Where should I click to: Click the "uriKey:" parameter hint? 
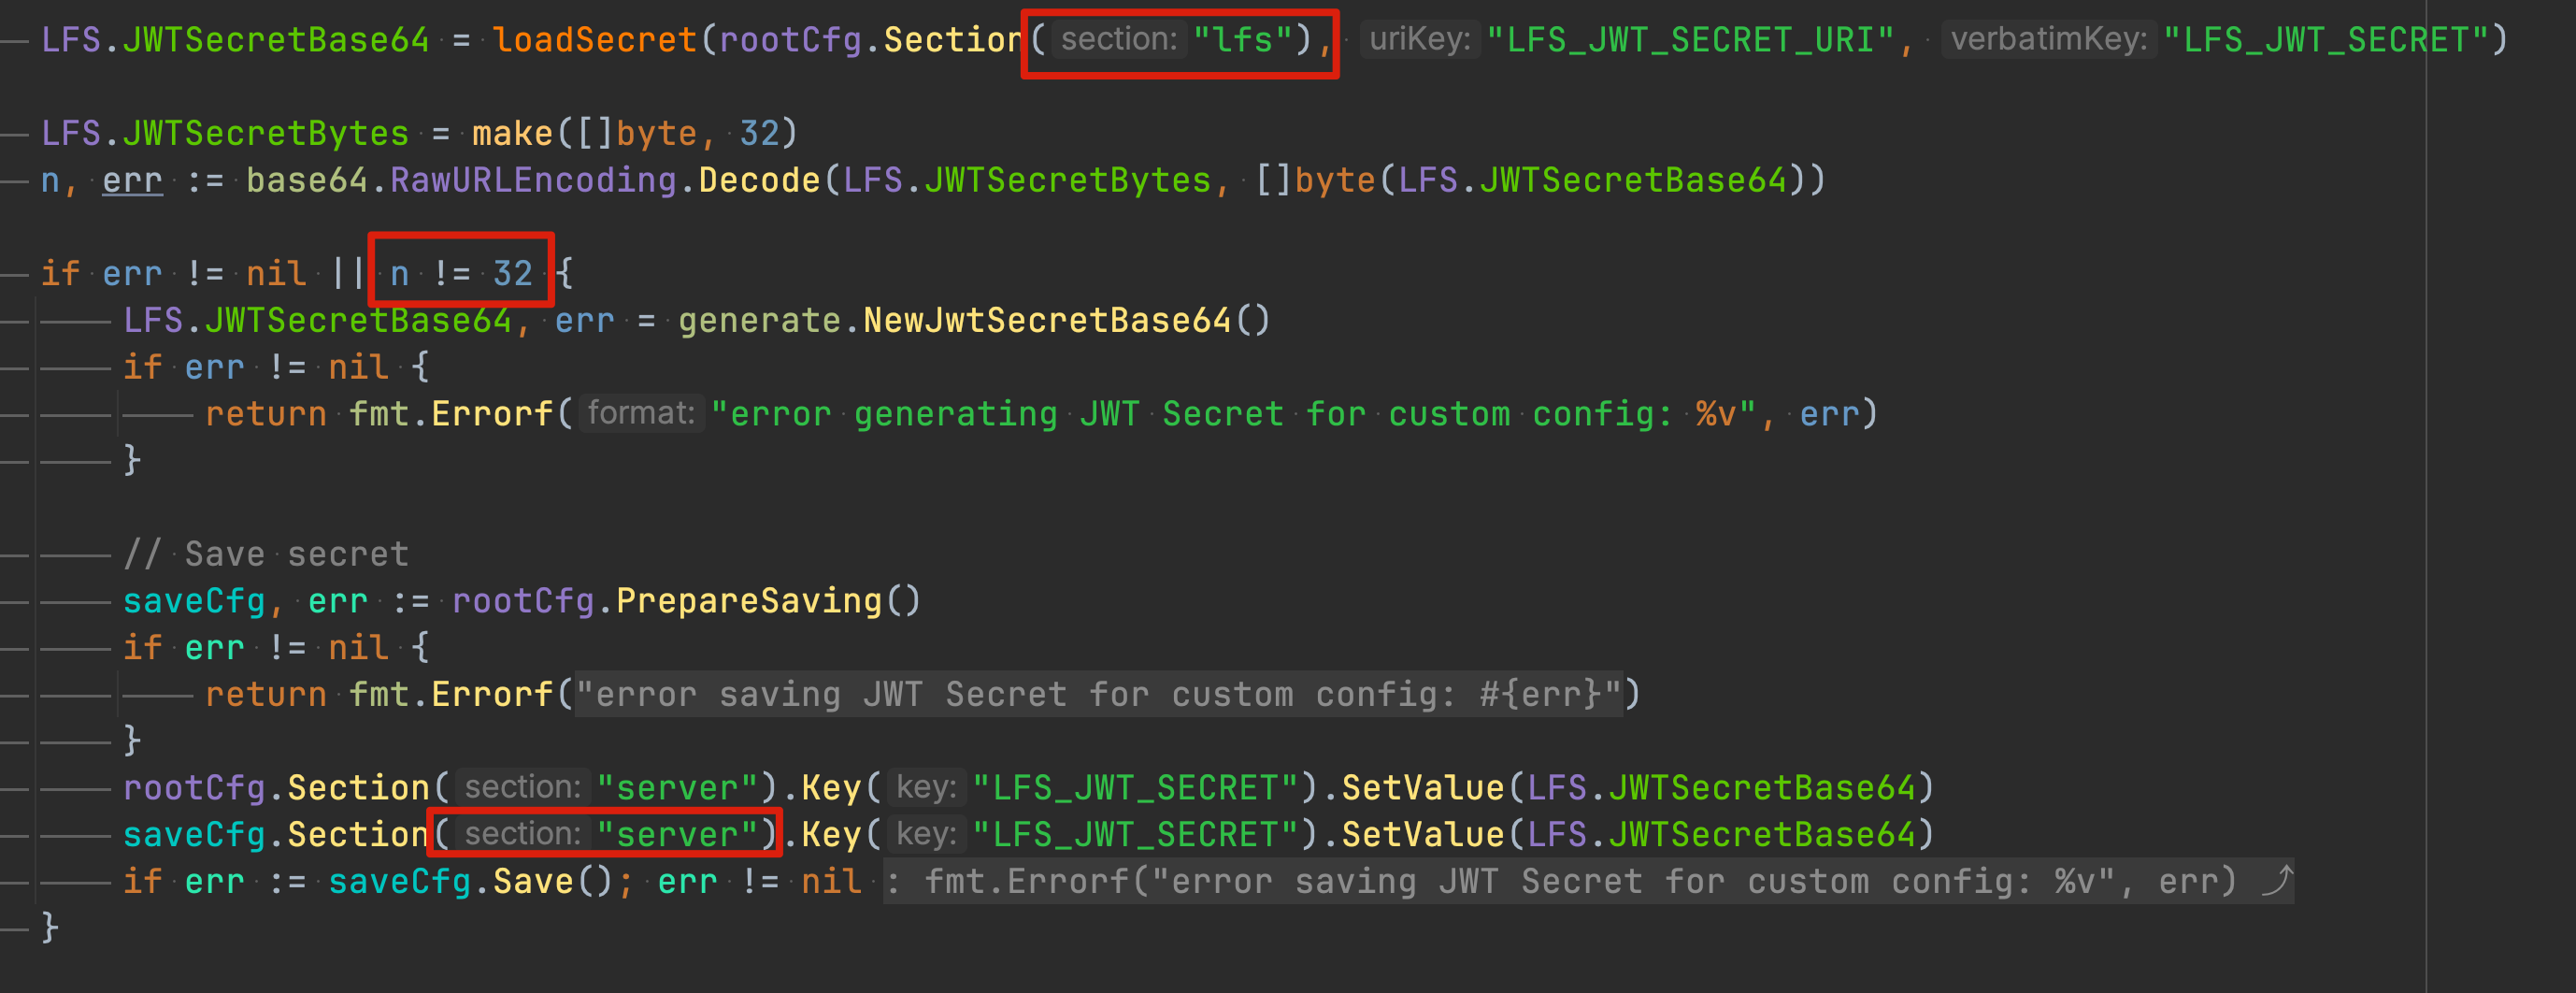(x=1419, y=40)
